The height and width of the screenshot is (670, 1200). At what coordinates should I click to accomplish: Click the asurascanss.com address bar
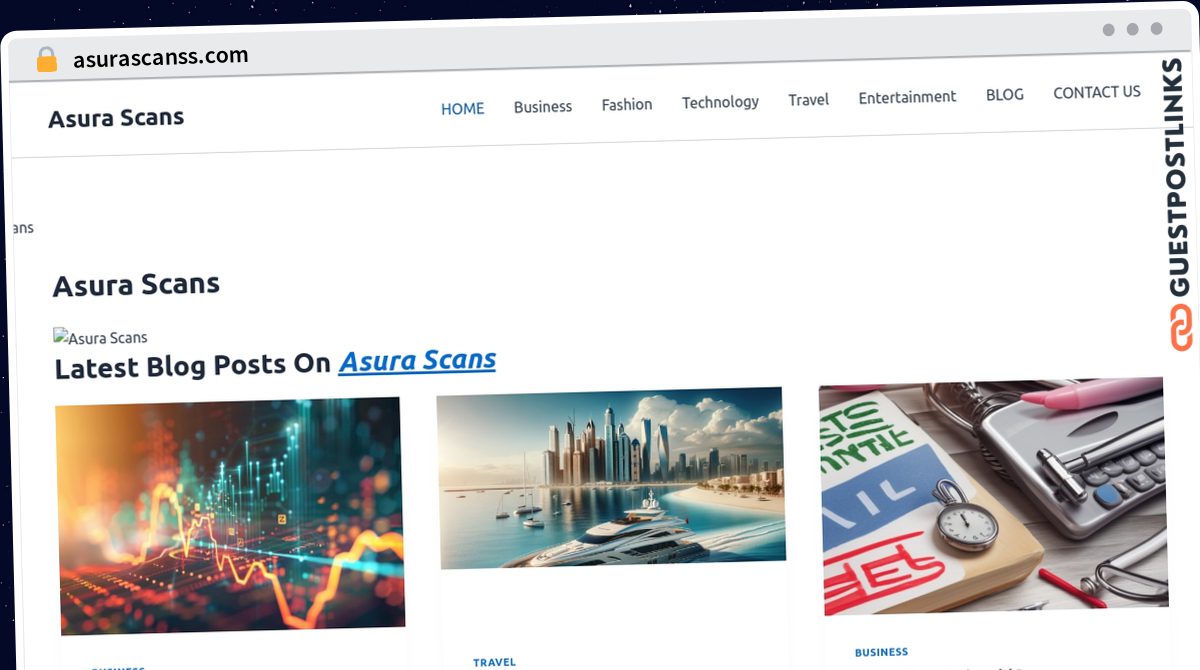(160, 58)
